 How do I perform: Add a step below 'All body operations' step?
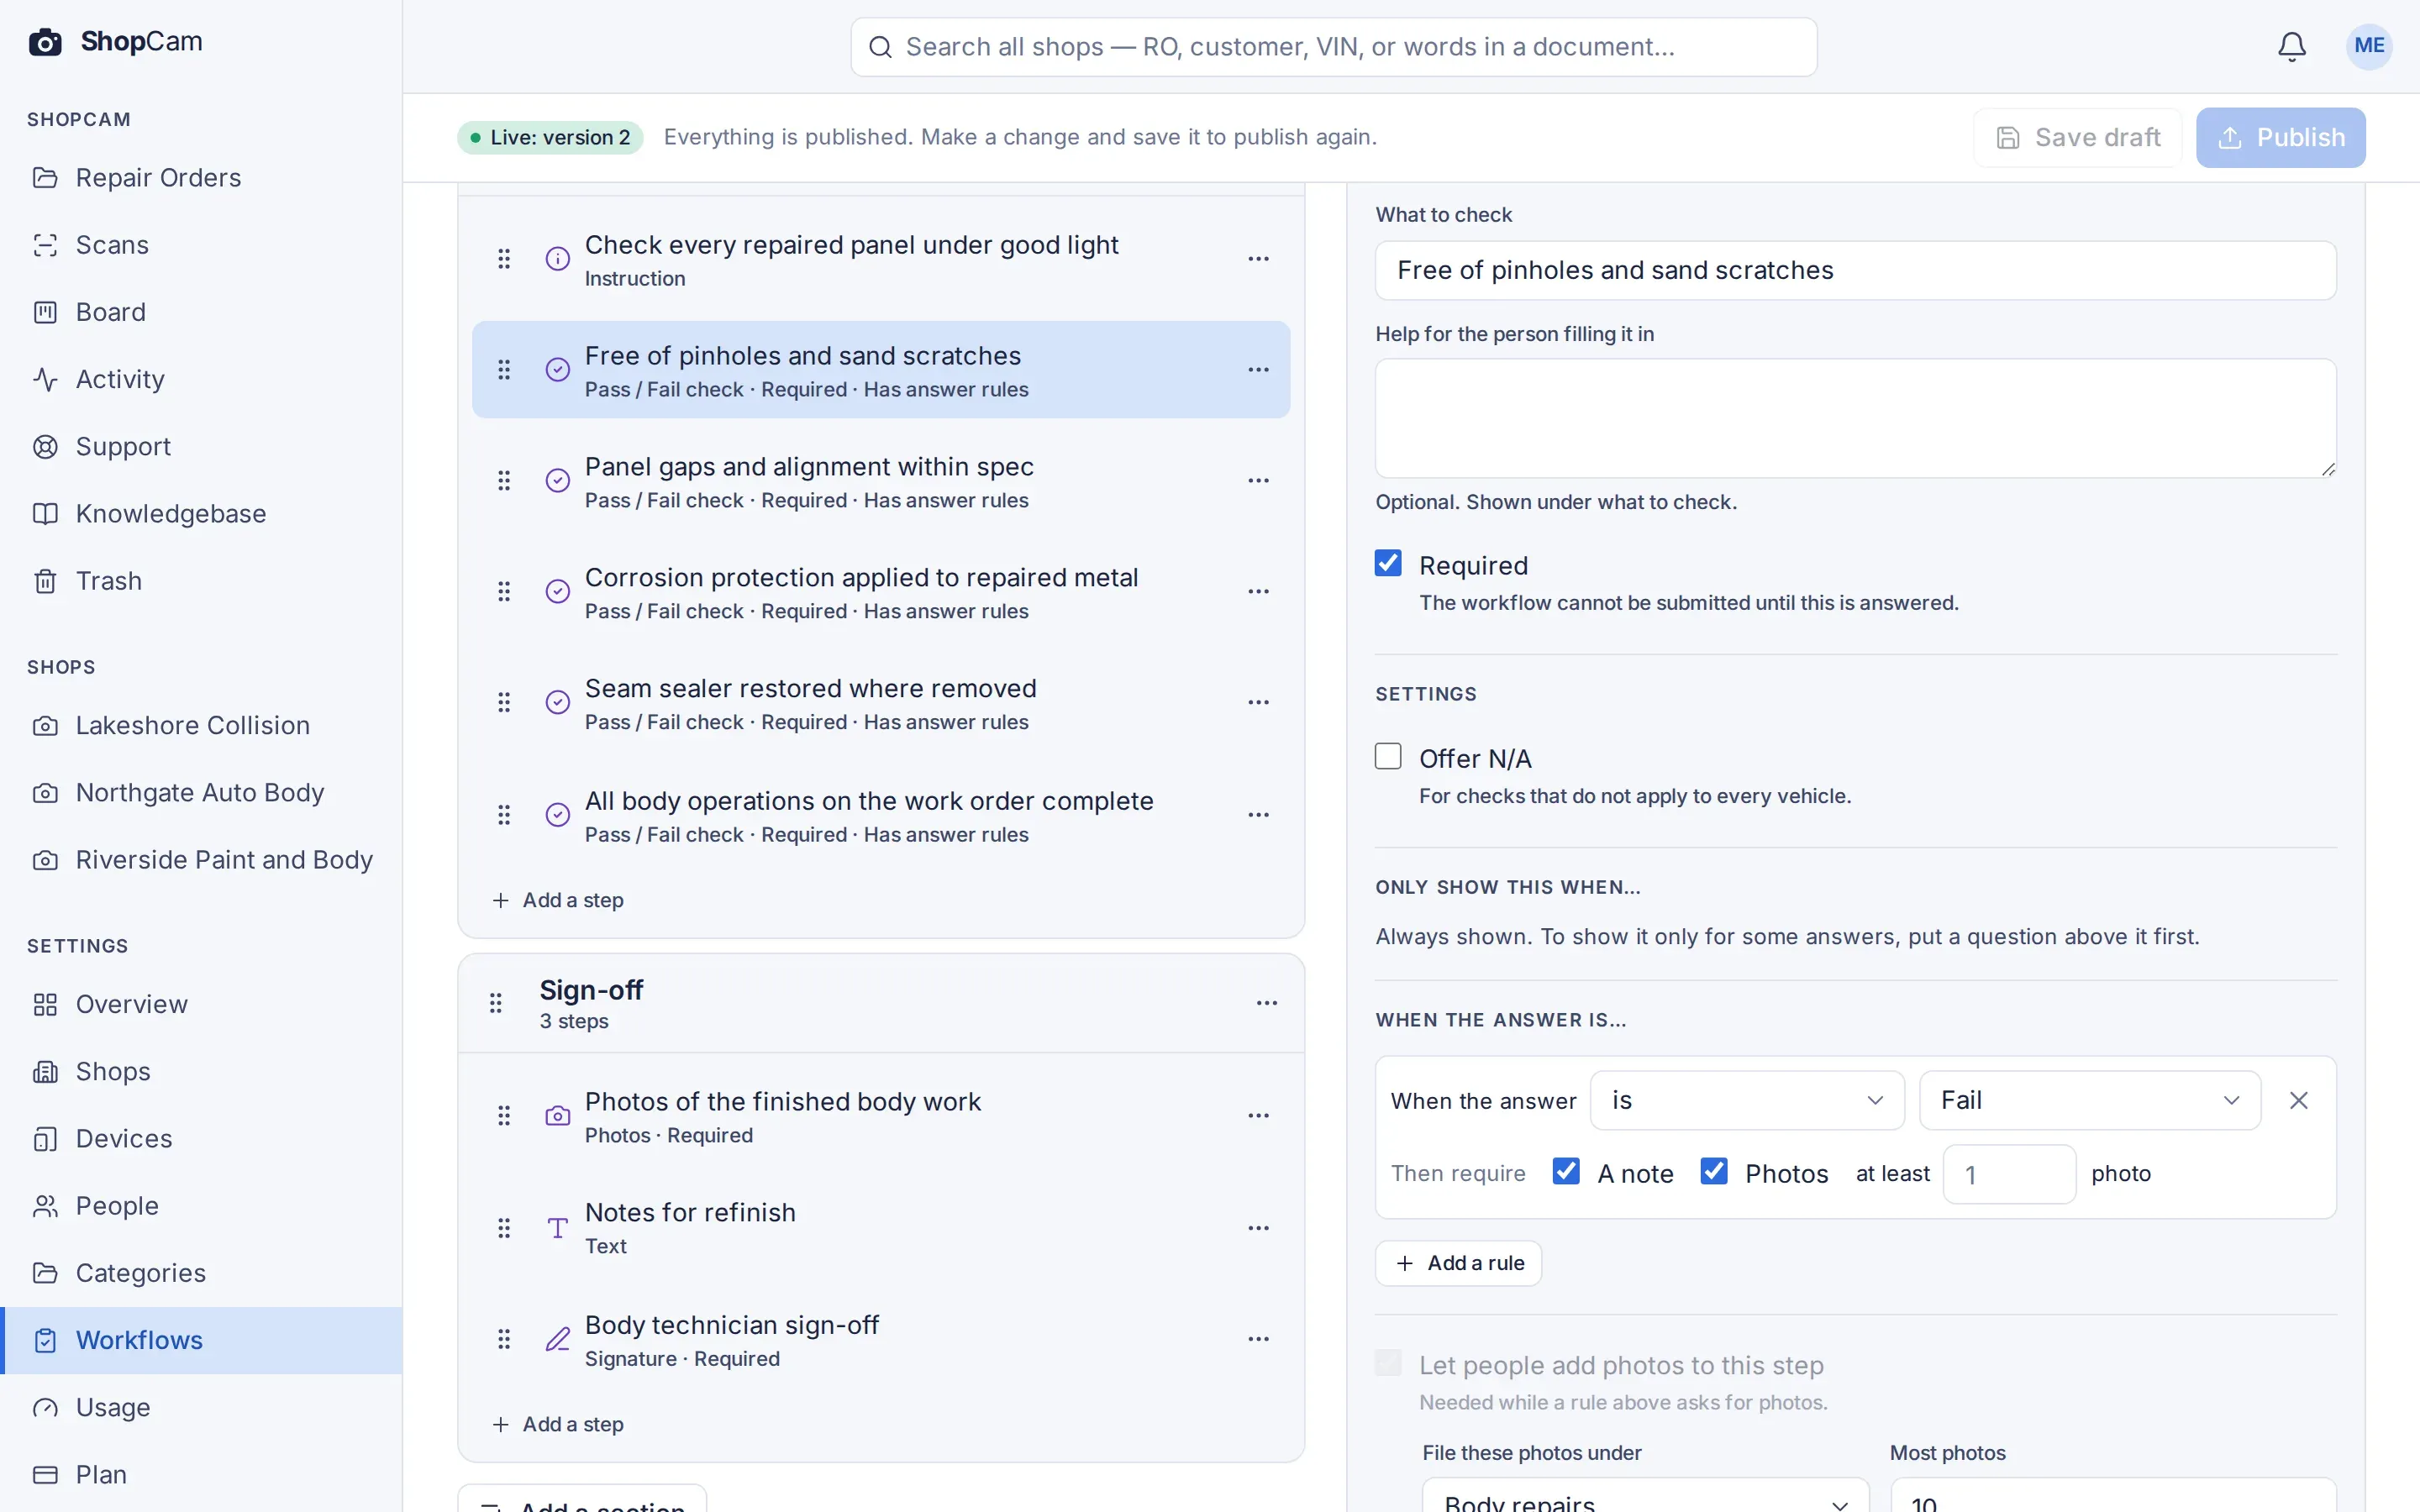pos(558,900)
